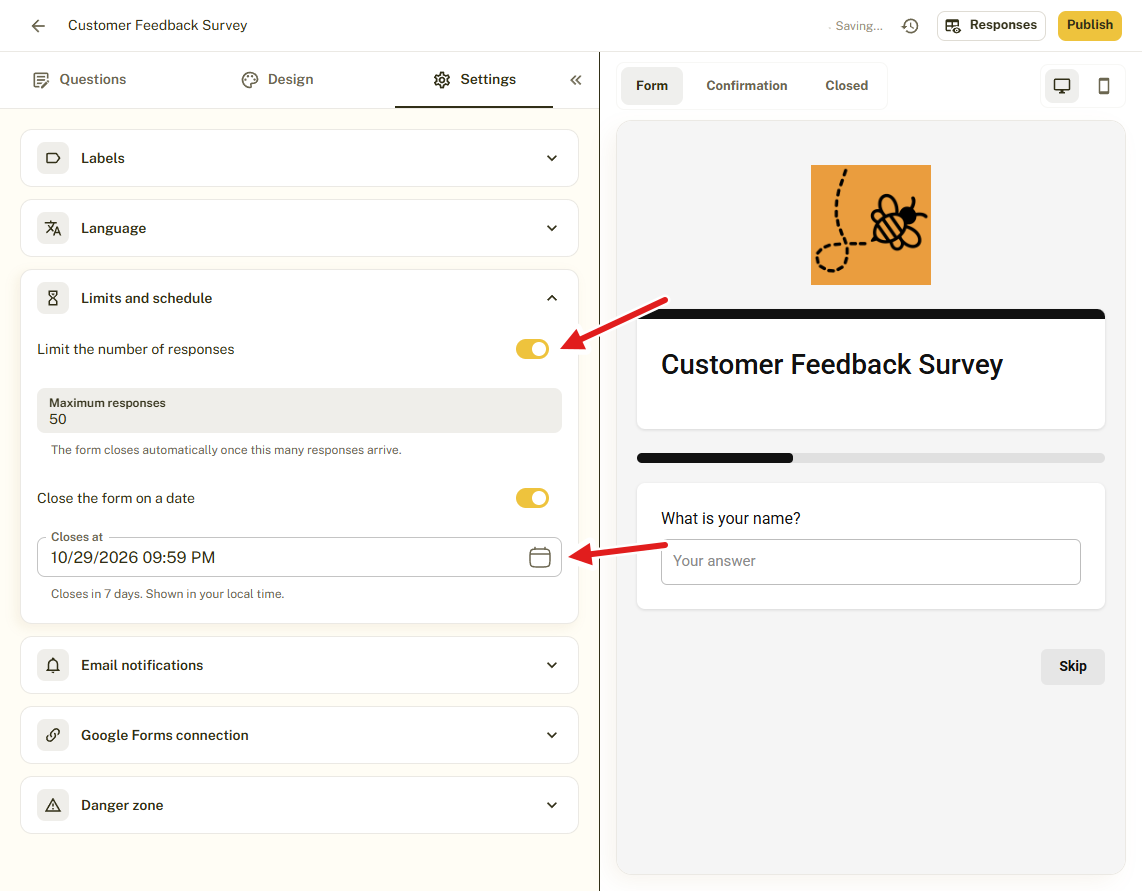Screen dimensions: 1142x891
Task: Expand Danger zone section chevron
Action: [552, 805]
